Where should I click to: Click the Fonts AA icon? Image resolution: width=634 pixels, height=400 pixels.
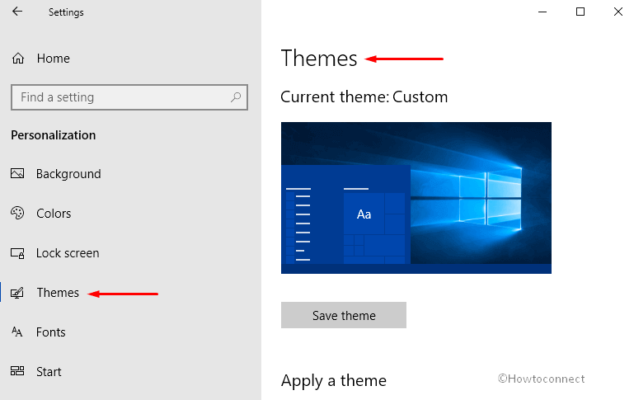17,332
